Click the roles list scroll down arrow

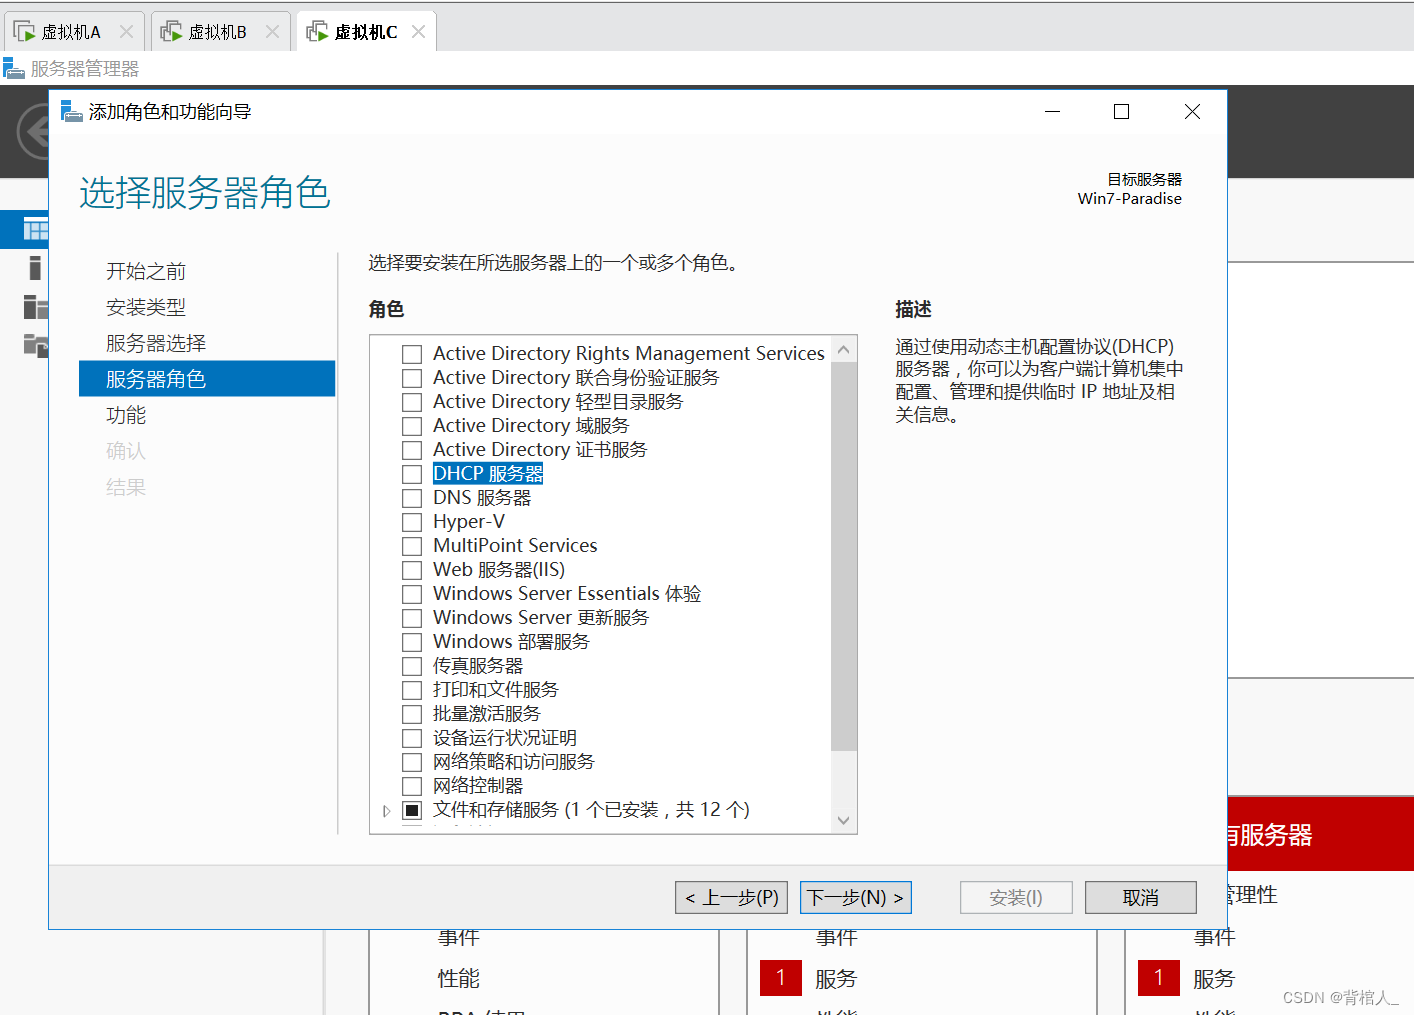843,820
